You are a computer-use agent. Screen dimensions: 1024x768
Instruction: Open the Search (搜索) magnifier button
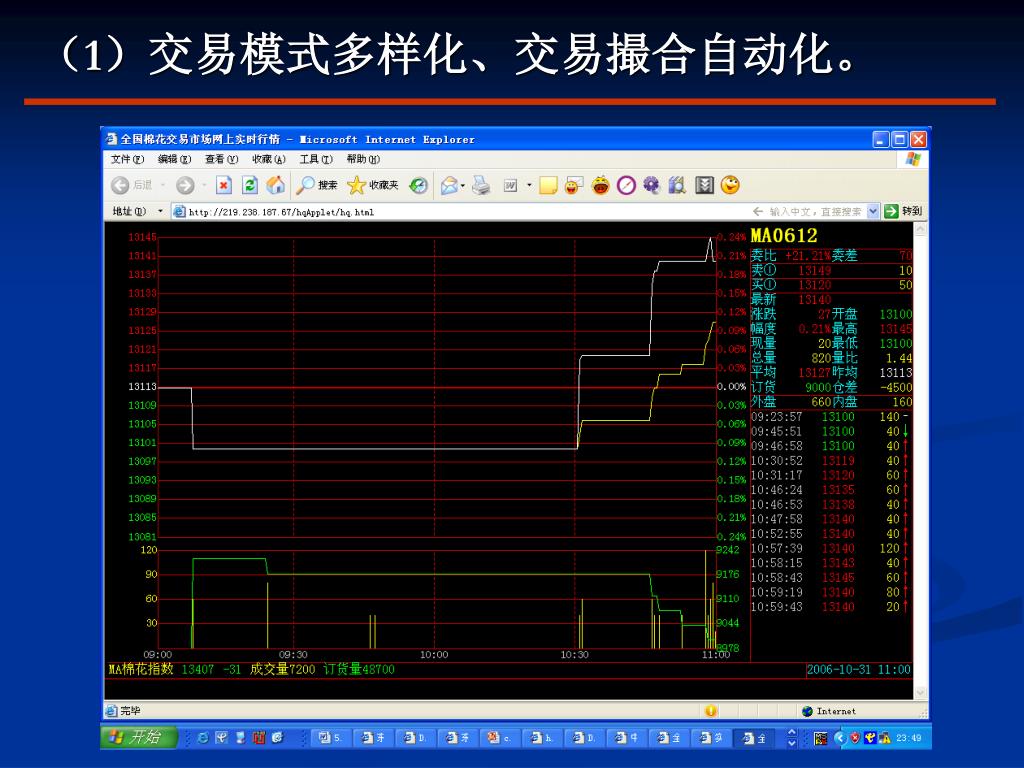(x=317, y=185)
